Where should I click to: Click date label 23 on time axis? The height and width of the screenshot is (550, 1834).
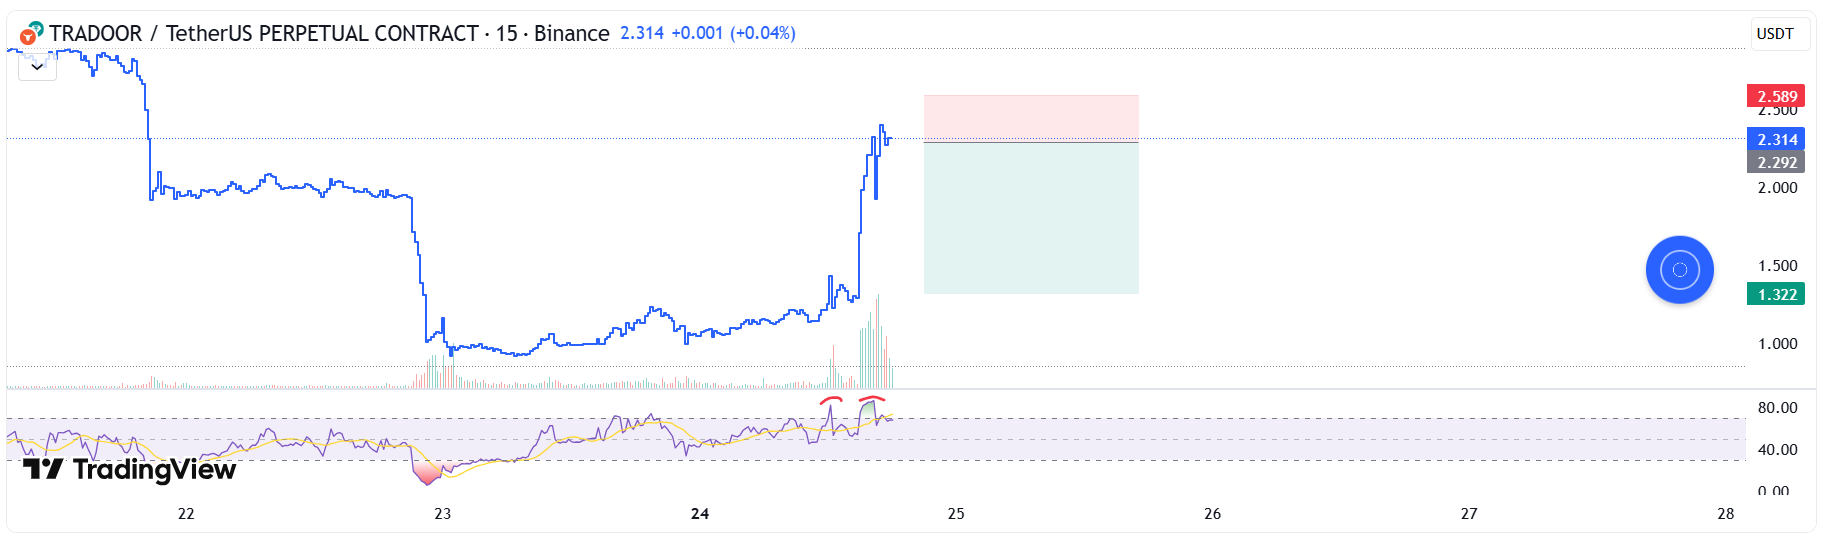pyautogui.click(x=442, y=514)
